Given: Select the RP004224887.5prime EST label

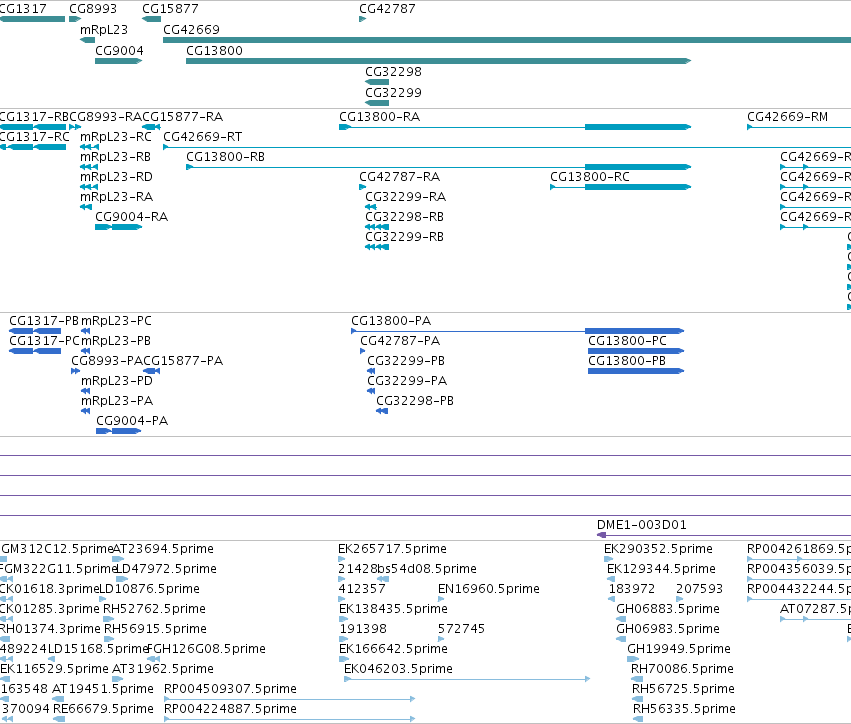Looking at the screenshot, I should point(230,709).
